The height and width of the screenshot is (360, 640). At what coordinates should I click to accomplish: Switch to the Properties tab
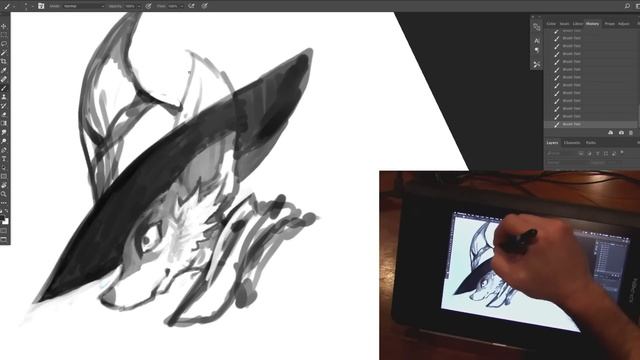click(x=610, y=24)
